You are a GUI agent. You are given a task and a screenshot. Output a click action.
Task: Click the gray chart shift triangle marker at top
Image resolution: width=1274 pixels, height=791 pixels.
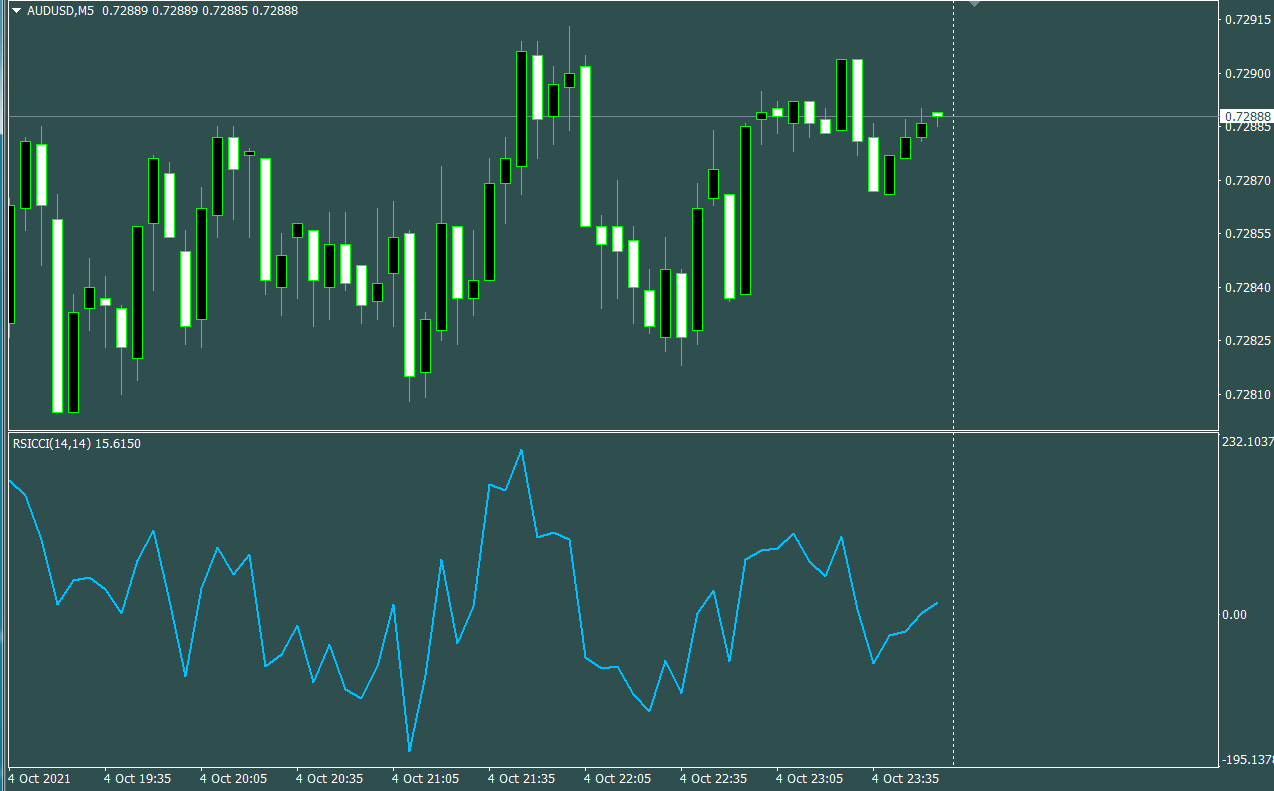click(975, 4)
